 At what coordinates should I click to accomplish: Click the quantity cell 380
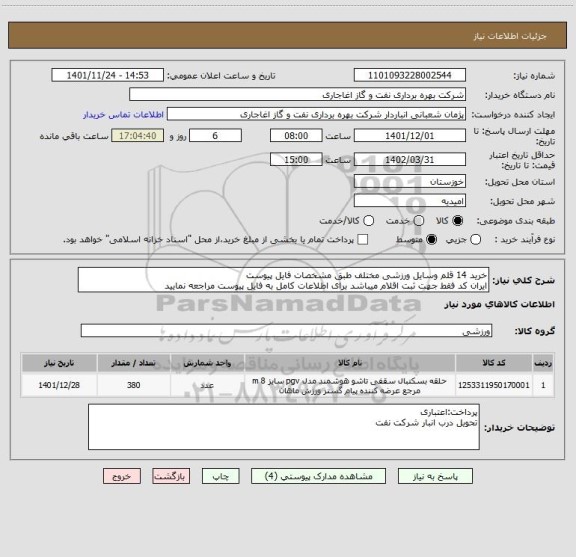134,385
